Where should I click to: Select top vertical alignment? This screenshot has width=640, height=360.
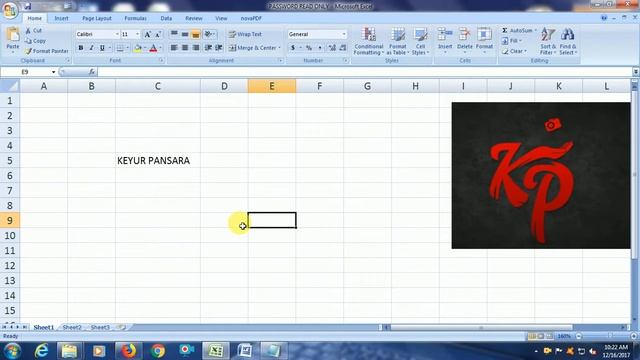[174, 34]
